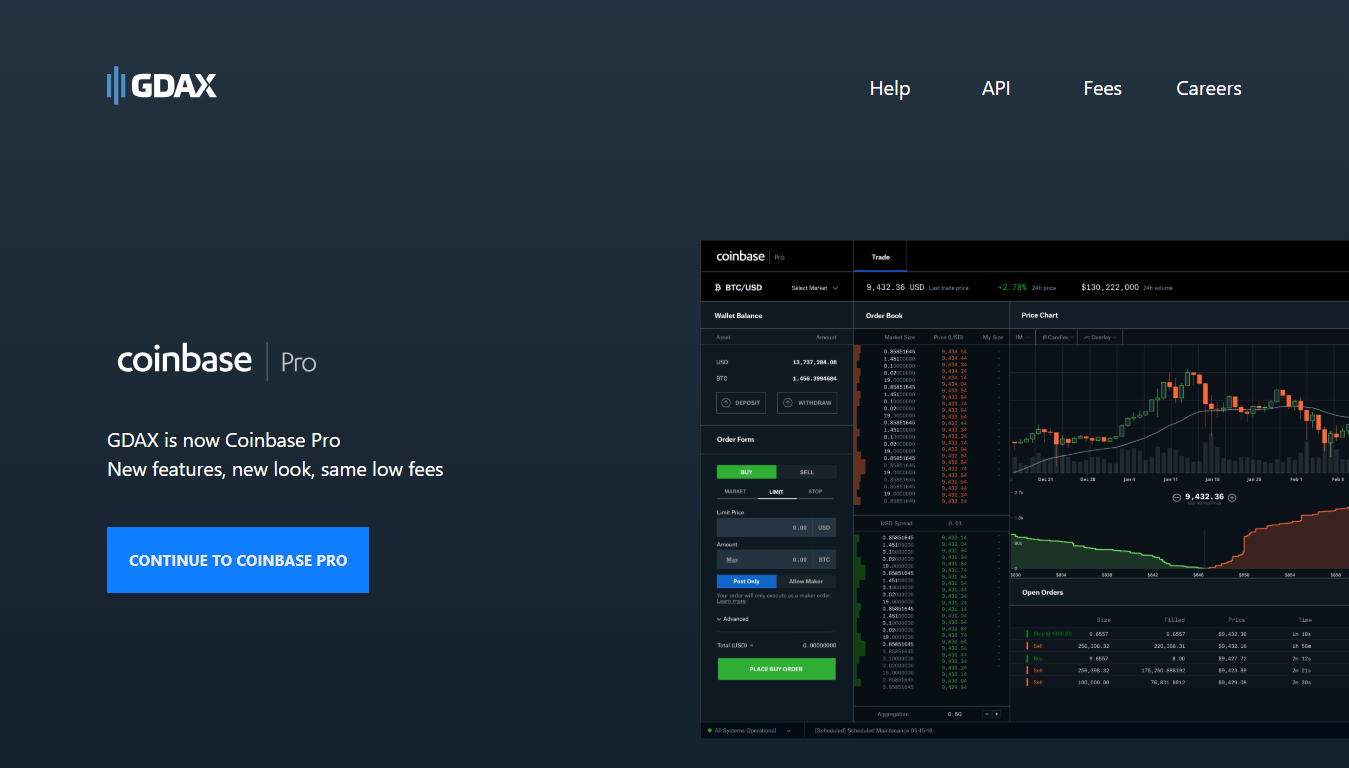Click coinbase Pro logo inside preview
Viewport: 1349px width, 768px height.
tap(750, 257)
